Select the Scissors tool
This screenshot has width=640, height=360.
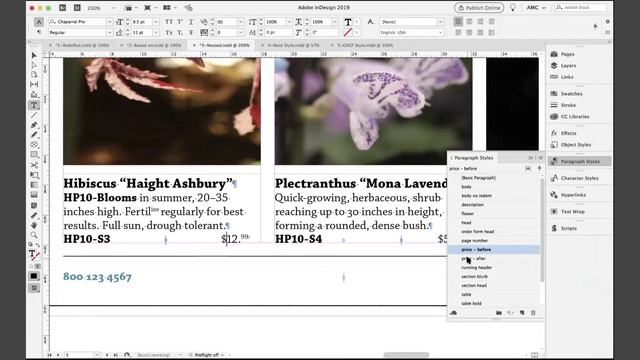[x=34, y=165]
